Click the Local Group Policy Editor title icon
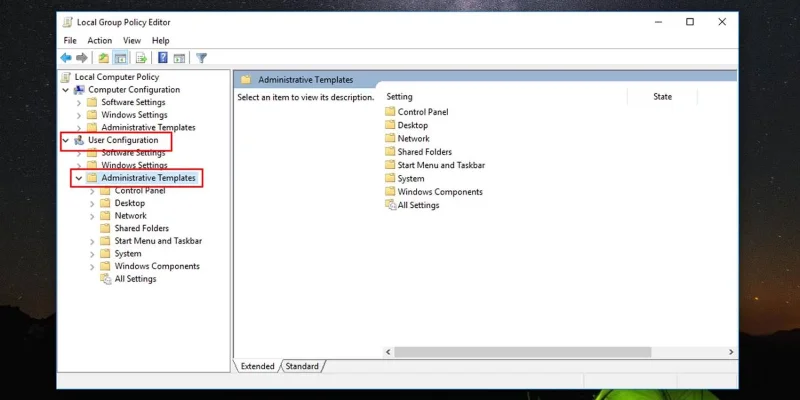Screen dimensions: 800x400 click(x=67, y=22)
